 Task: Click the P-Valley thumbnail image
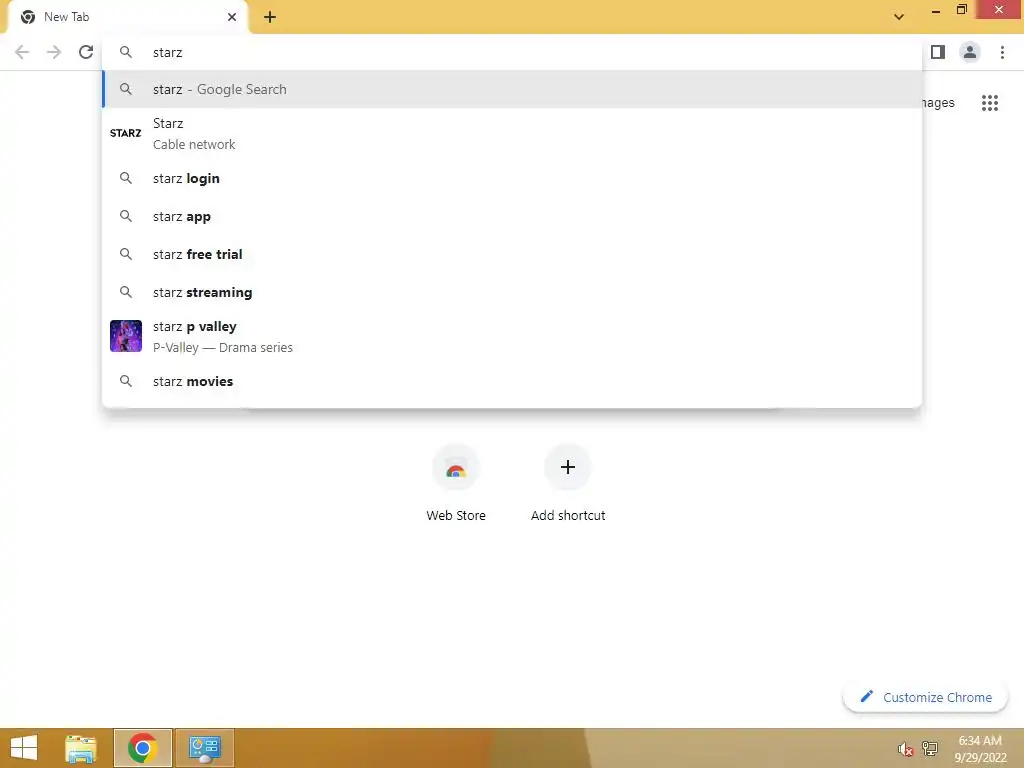coord(126,336)
